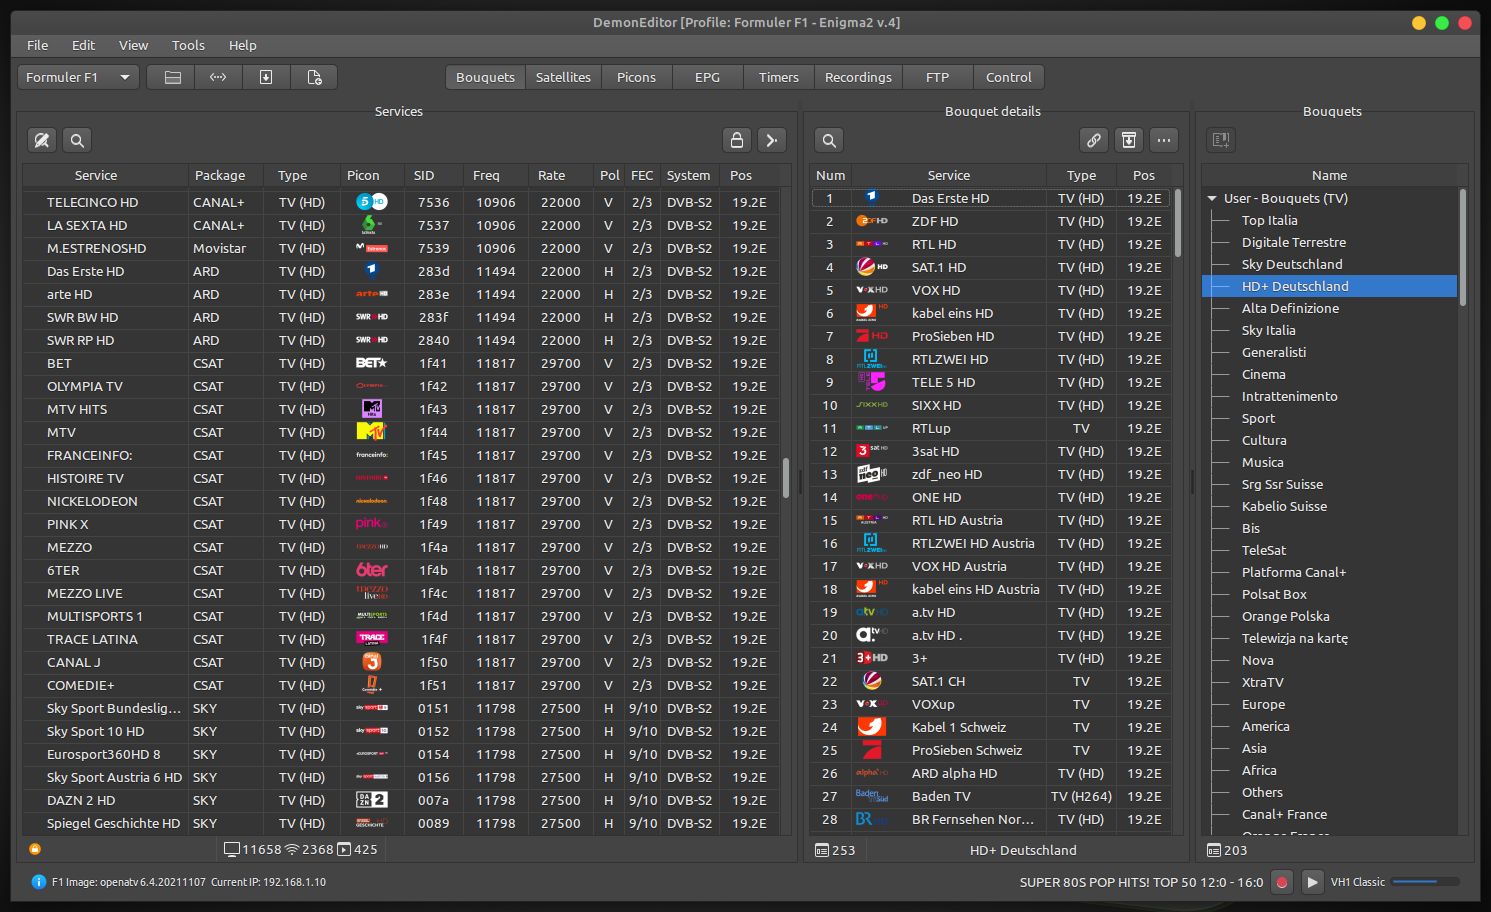The width and height of the screenshot is (1491, 912).
Task: Toggle service edit mode with the pencil icon
Action: coord(41,140)
